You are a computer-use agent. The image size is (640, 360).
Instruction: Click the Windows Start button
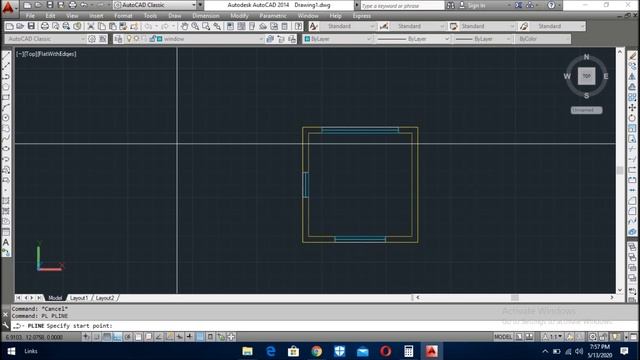[x=11, y=351]
